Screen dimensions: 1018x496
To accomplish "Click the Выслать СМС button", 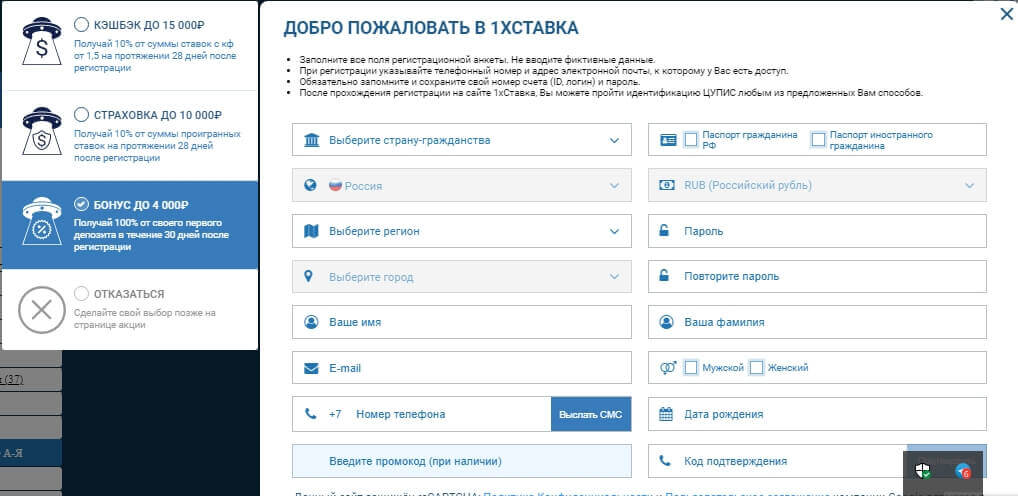I will 591,414.
